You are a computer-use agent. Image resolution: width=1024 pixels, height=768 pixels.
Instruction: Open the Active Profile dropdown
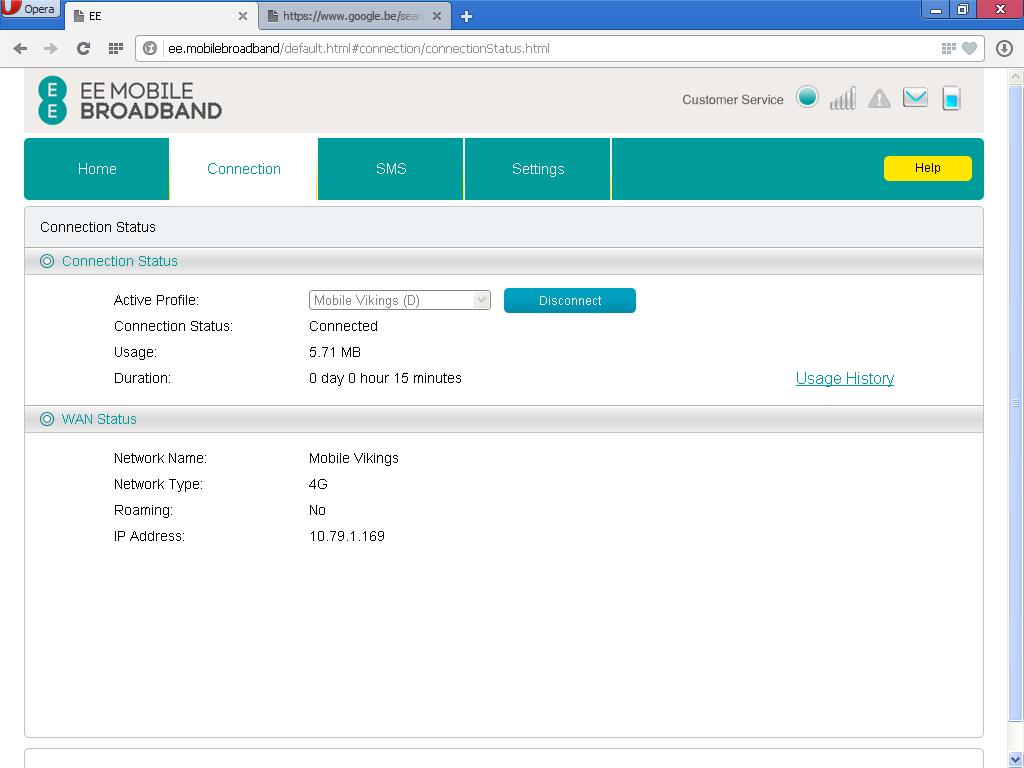399,300
